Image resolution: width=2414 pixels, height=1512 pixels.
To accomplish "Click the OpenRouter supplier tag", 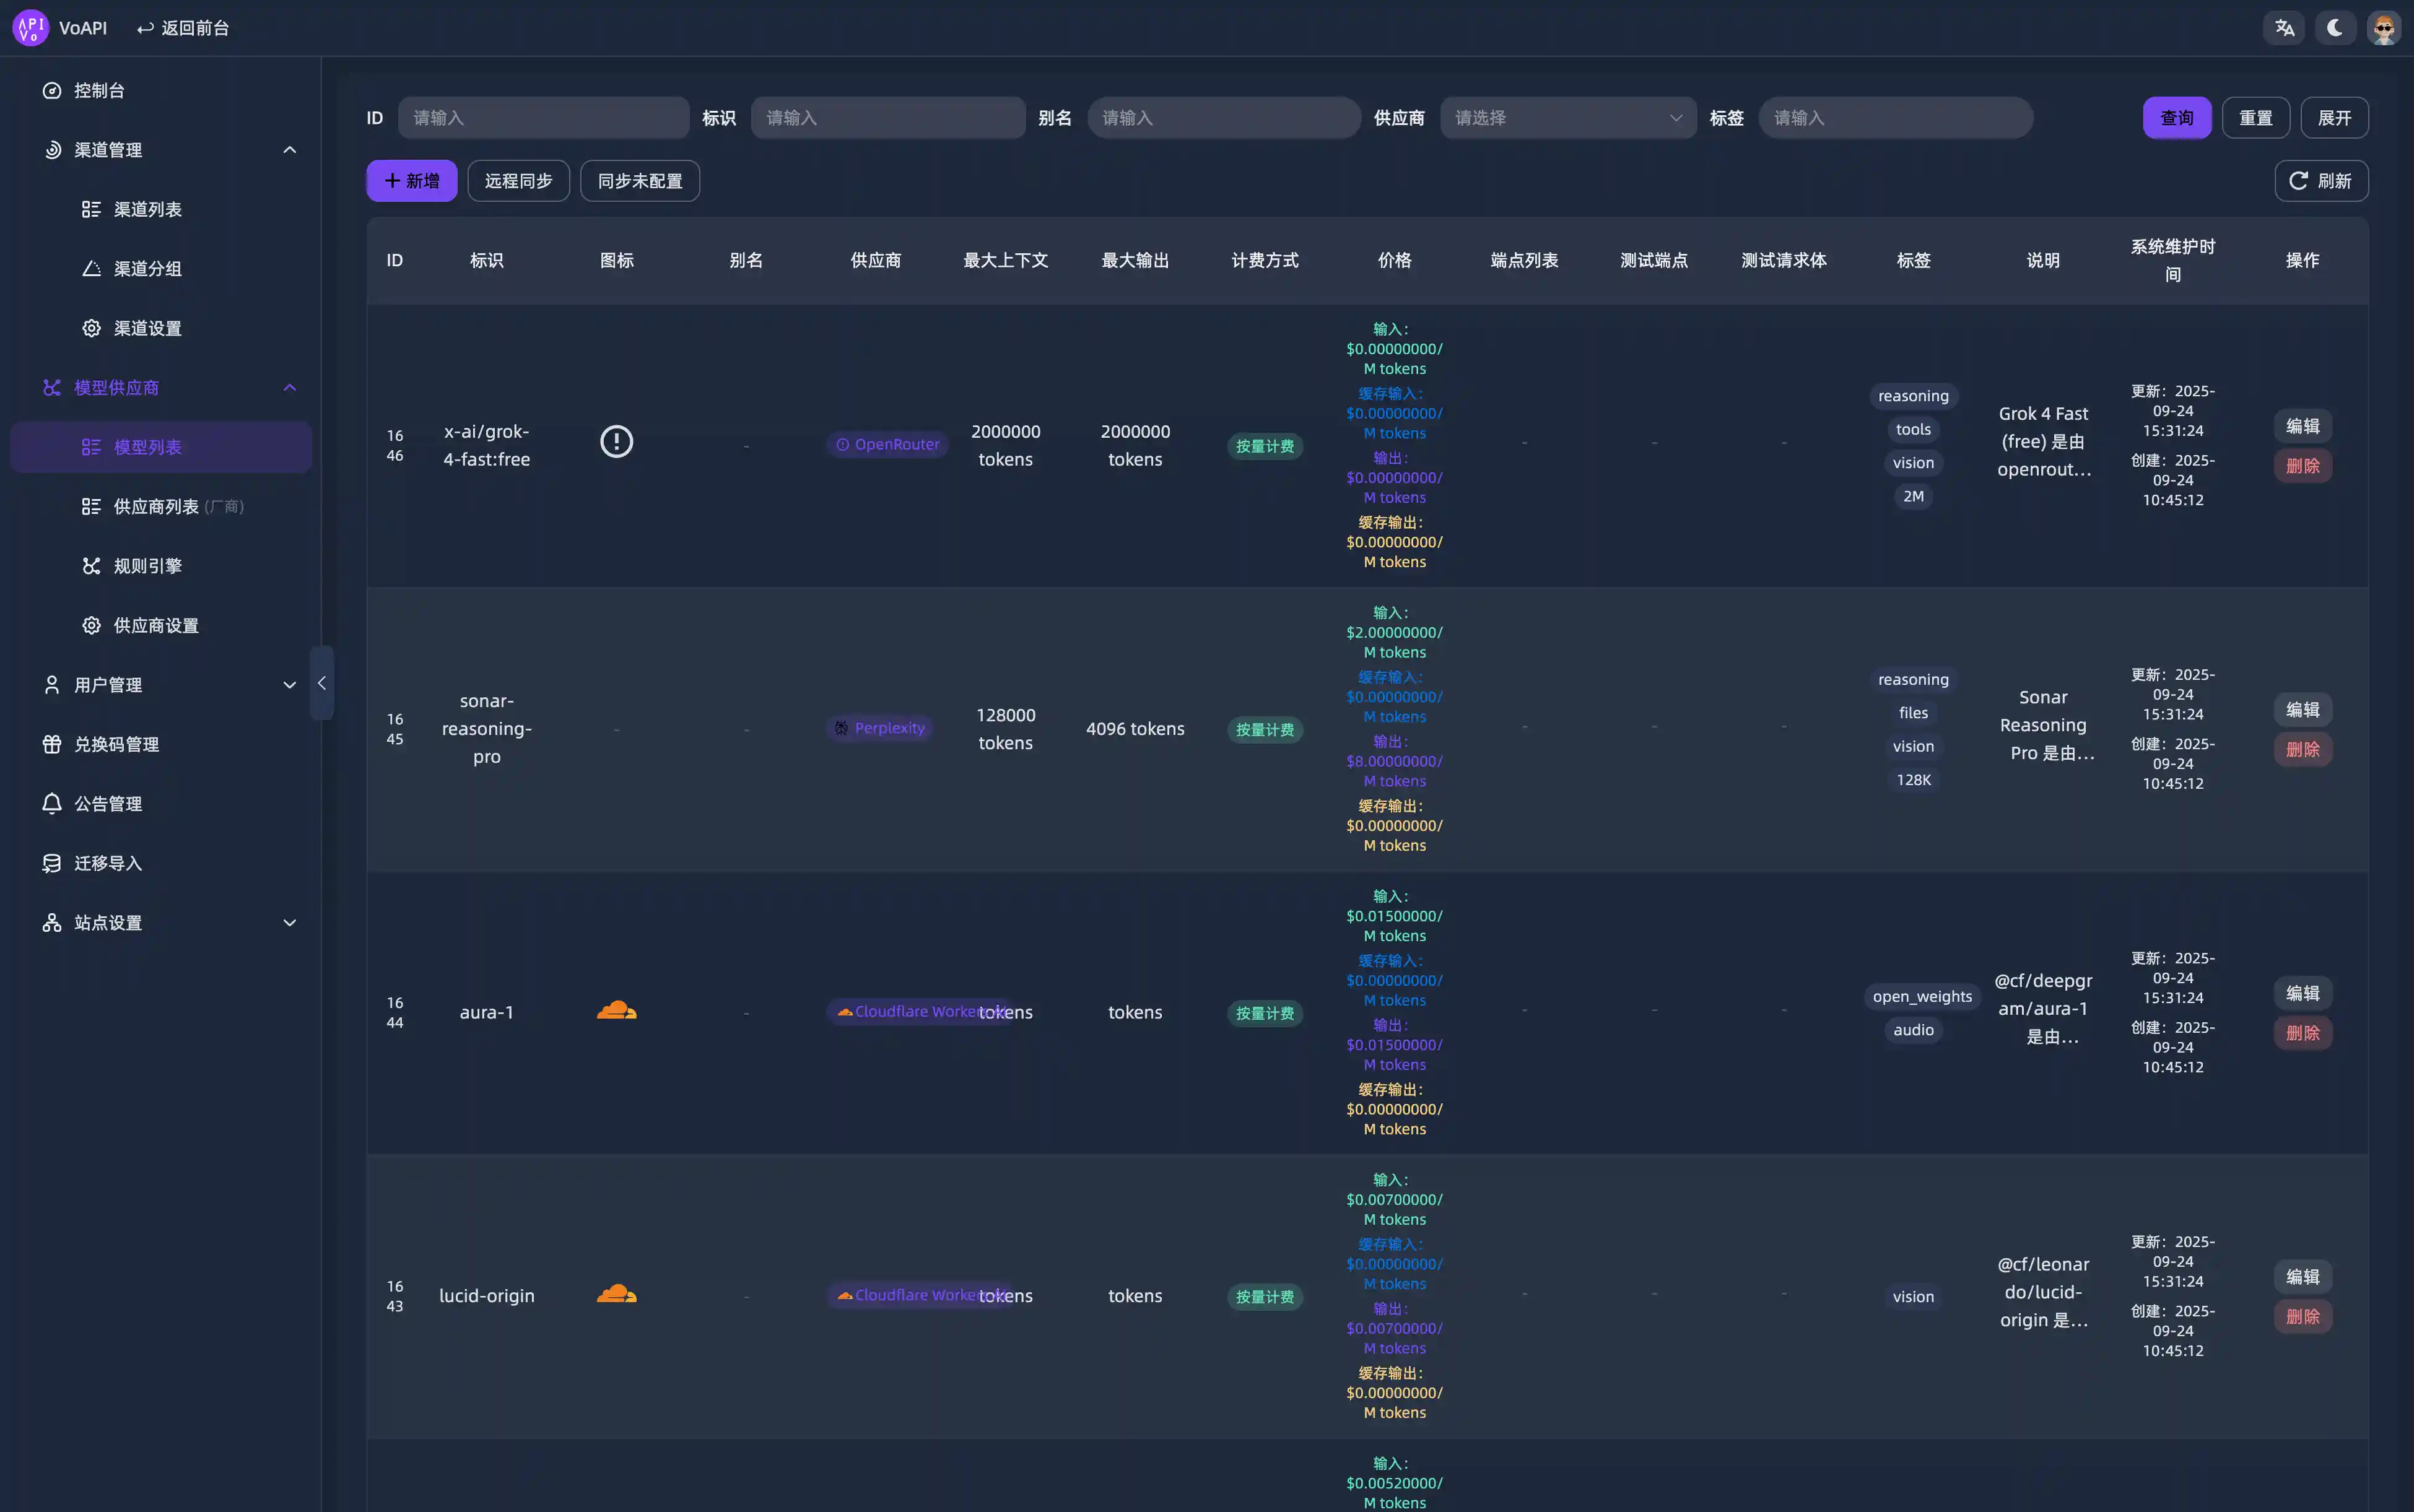I will pyautogui.click(x=887, y=444).
